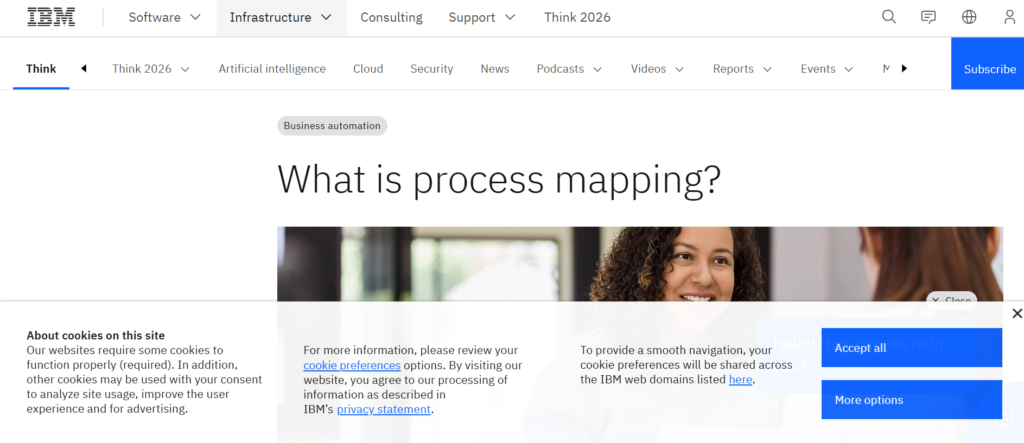Expand the Videos submenu
The height and width of the screenshot is (443, 1024).
coord(657,69)
